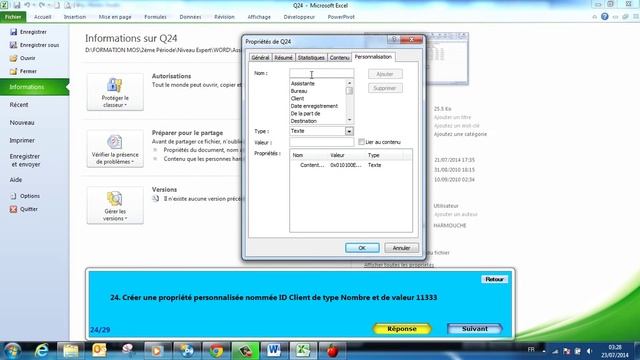Switch to Résumé tab
Viewport: 640px width, 360px height.
283,58
